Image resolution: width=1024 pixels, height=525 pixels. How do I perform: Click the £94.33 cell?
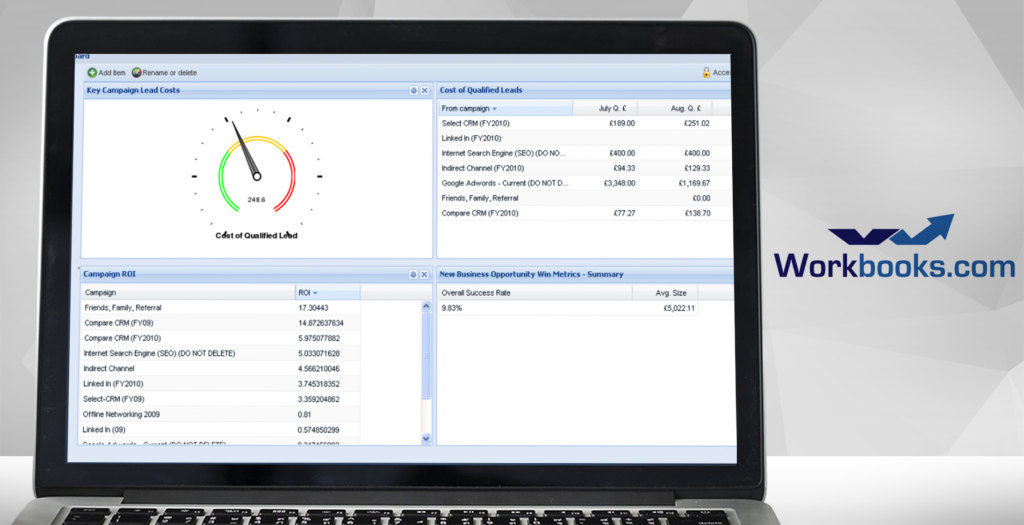624,168
